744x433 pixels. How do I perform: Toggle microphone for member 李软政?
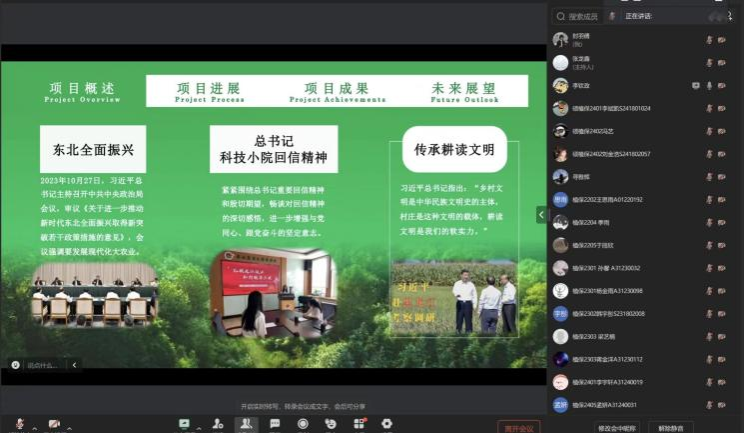click(x=709, y=86)
